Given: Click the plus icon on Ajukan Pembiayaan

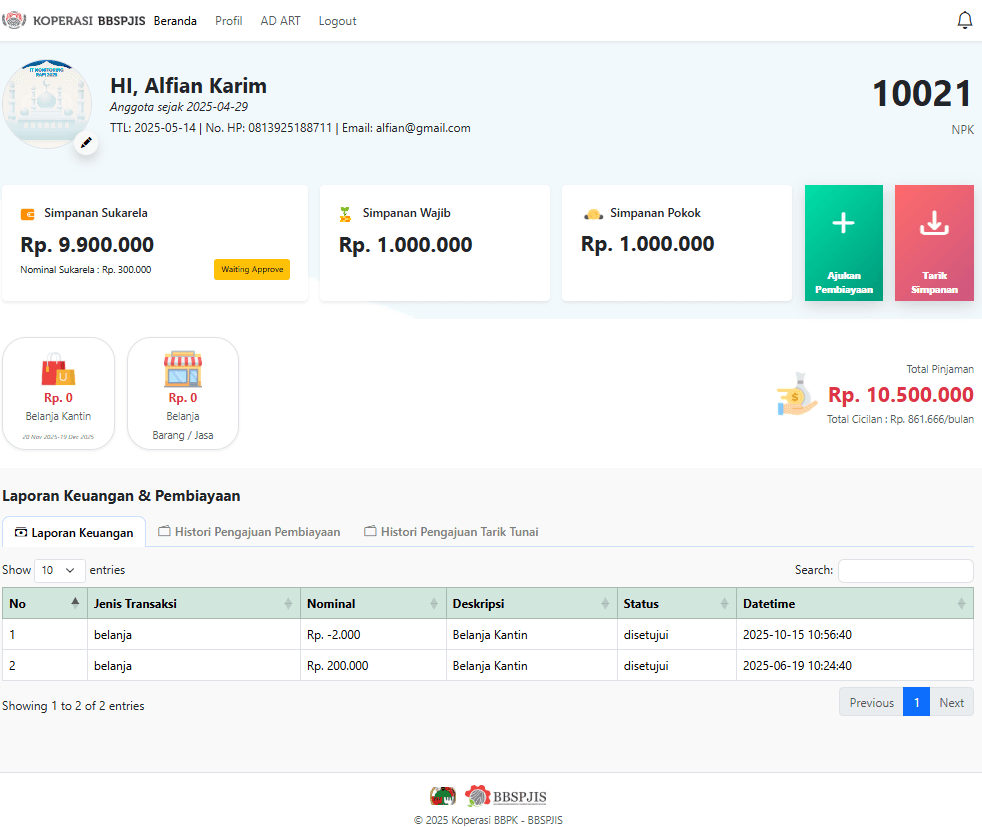Looking at the screenshot, I should tap(844, 223).
